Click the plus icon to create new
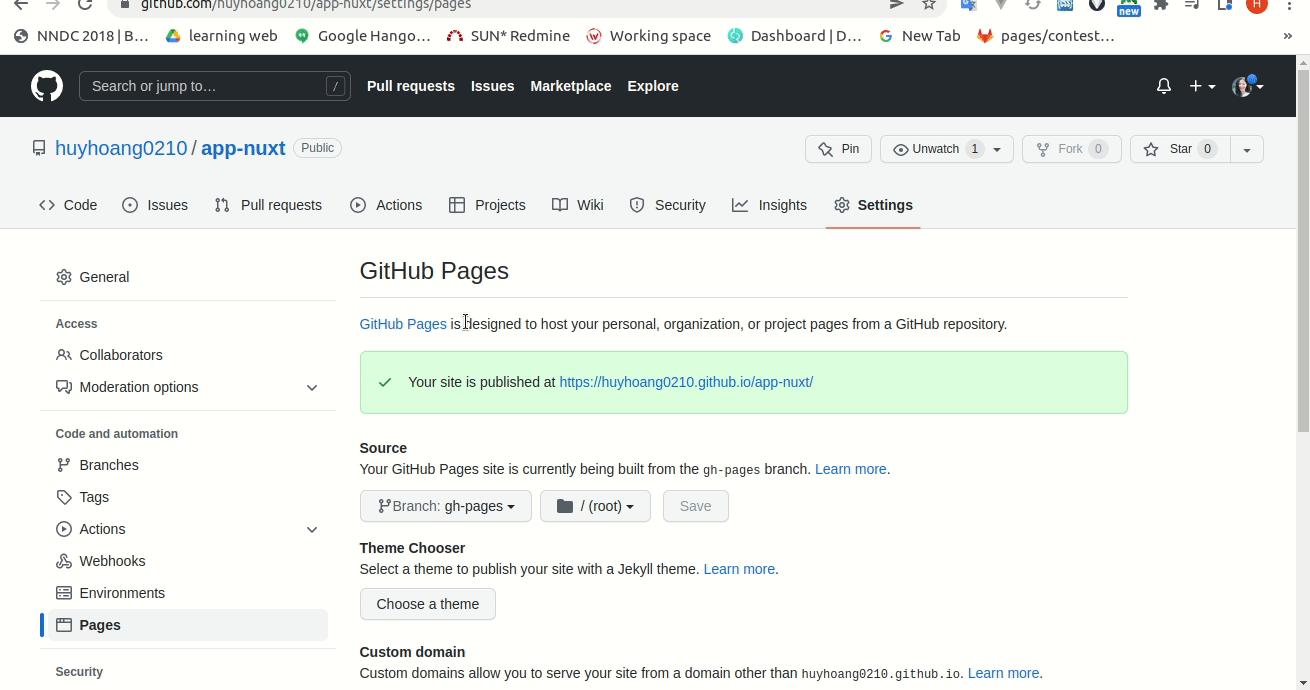This screenshot has height=690, width=1310. point(1197,86)
